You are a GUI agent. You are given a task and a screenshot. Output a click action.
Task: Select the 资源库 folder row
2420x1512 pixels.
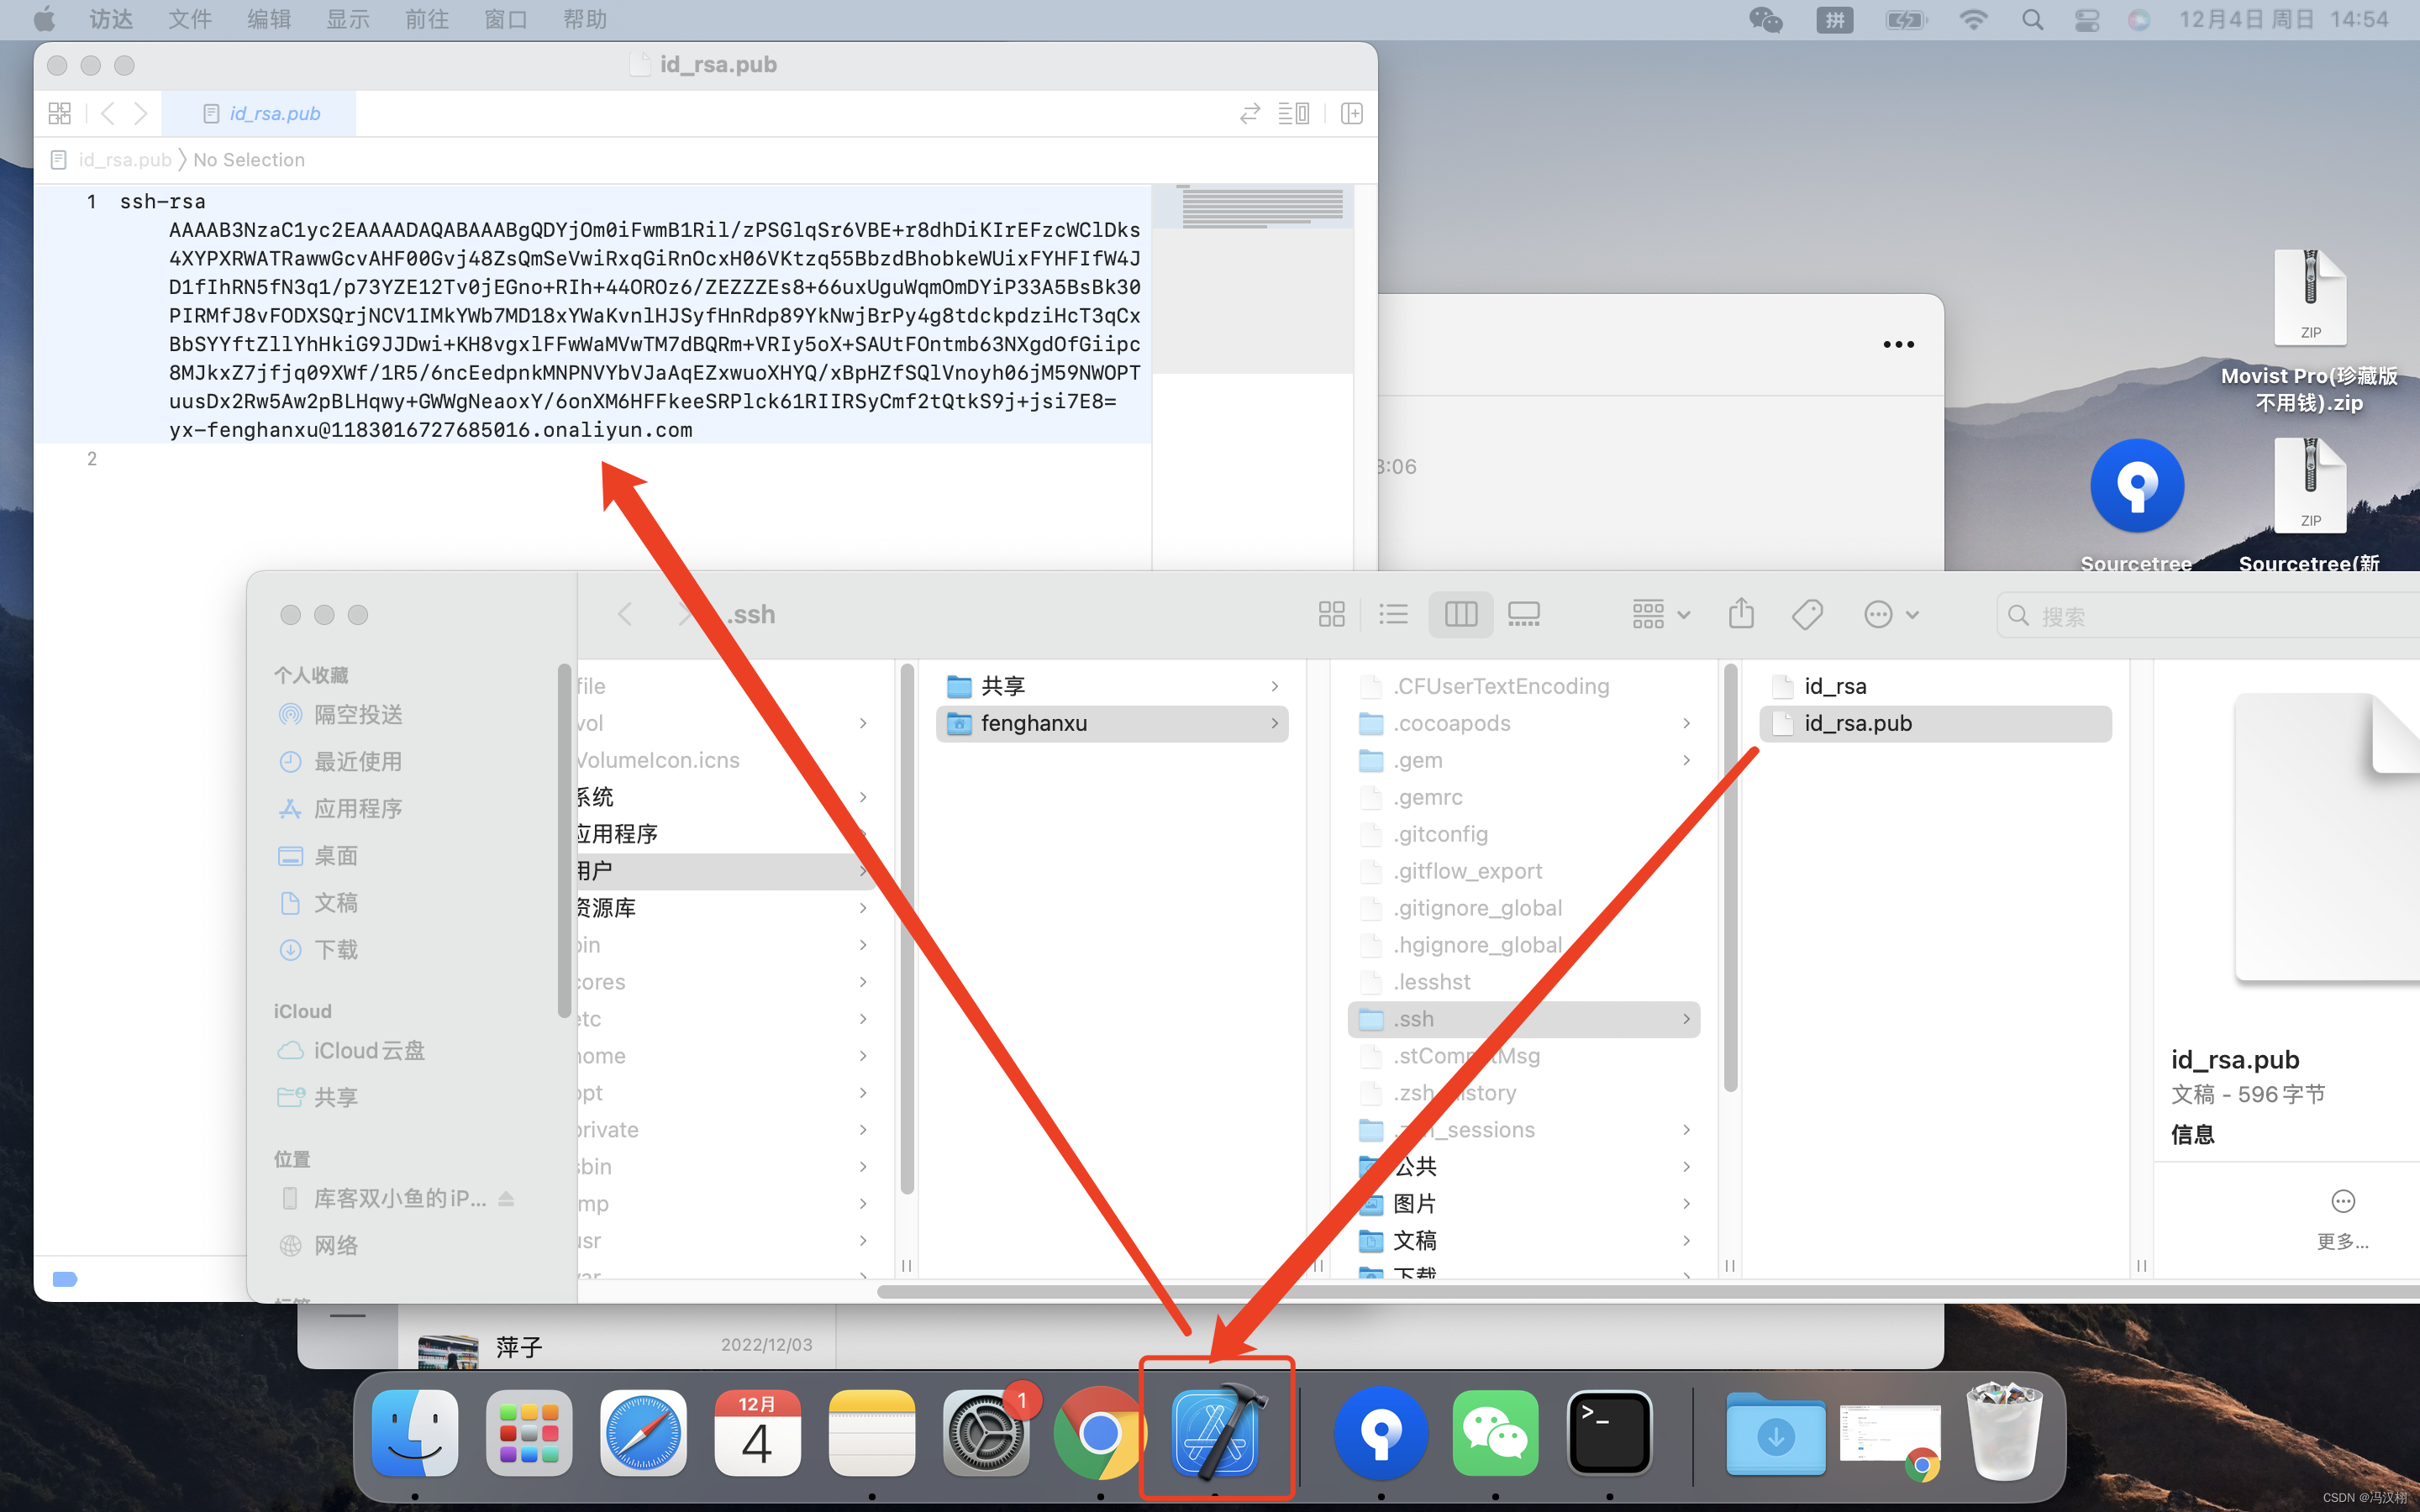tap(725, 908)
